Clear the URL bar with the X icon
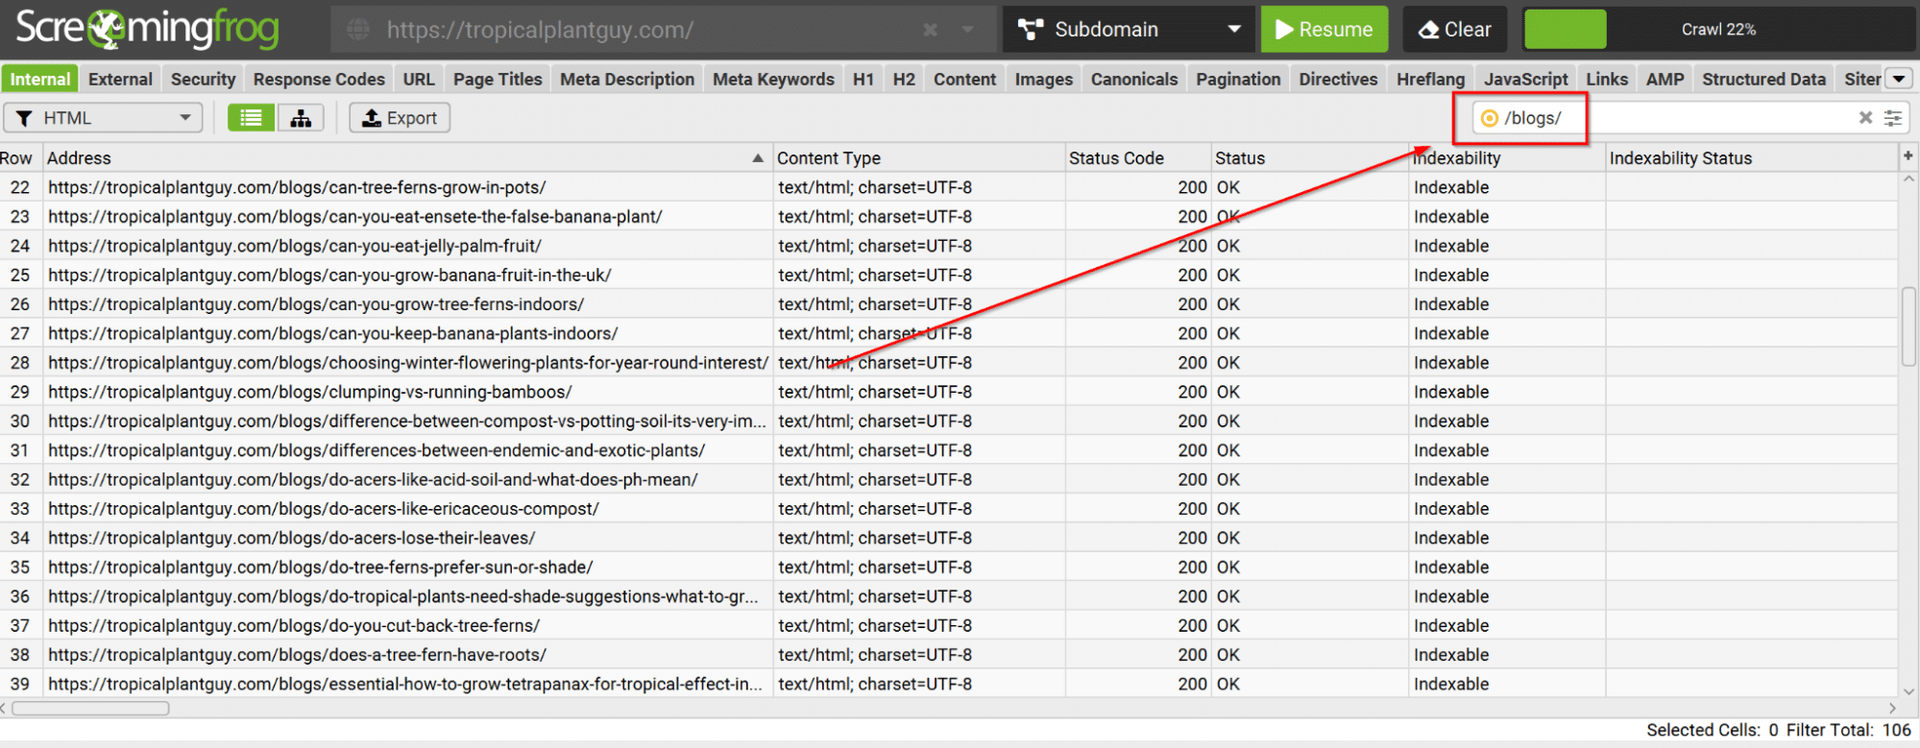This screenshot has height=748, width=1920. (930, 30)
